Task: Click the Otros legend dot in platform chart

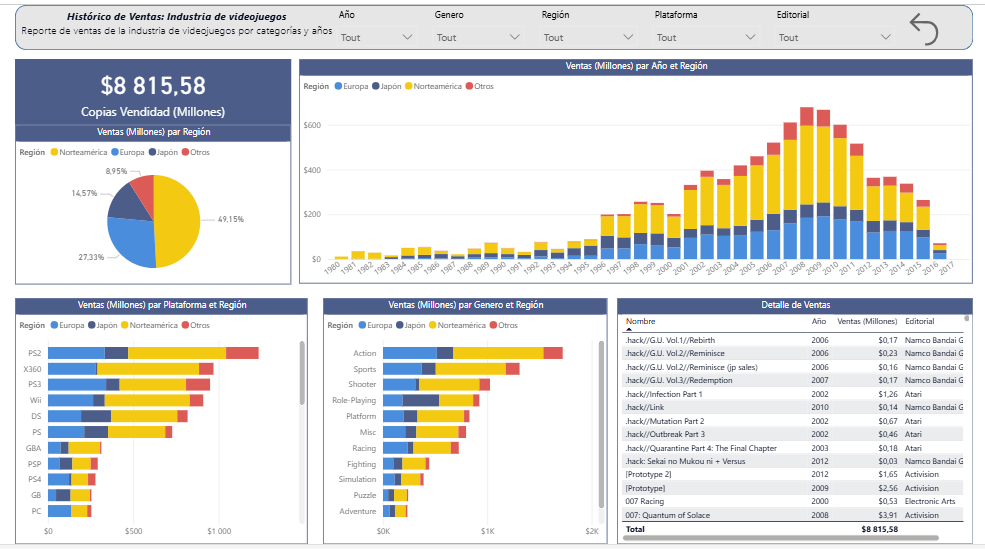Action: [185, 325]
